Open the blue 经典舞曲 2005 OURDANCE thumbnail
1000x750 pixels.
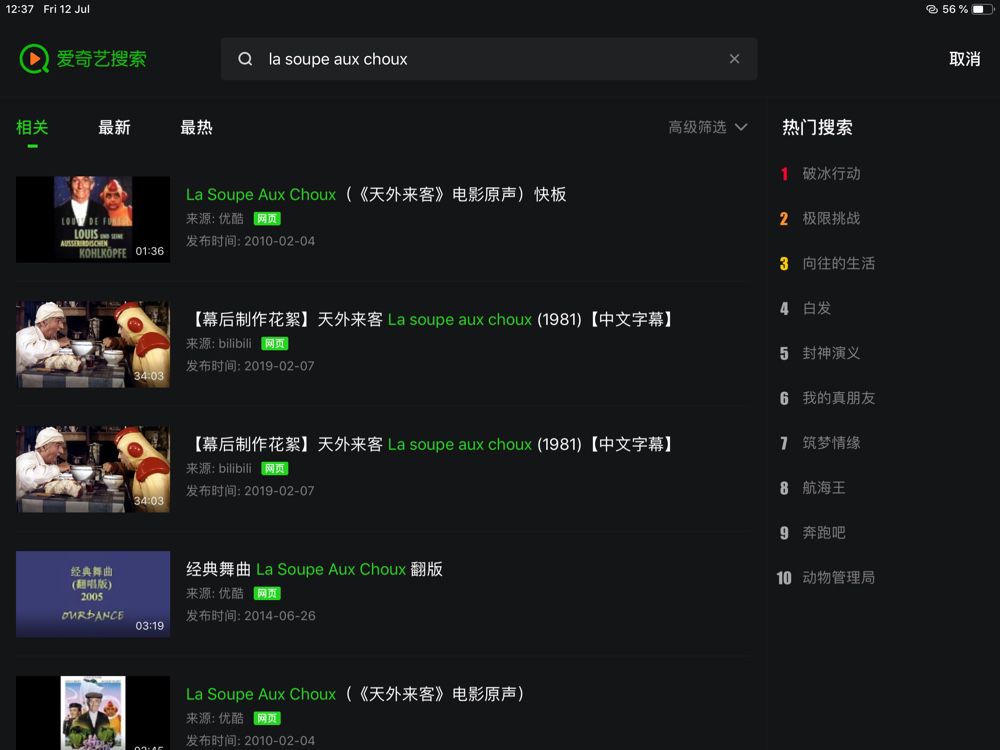93,594
